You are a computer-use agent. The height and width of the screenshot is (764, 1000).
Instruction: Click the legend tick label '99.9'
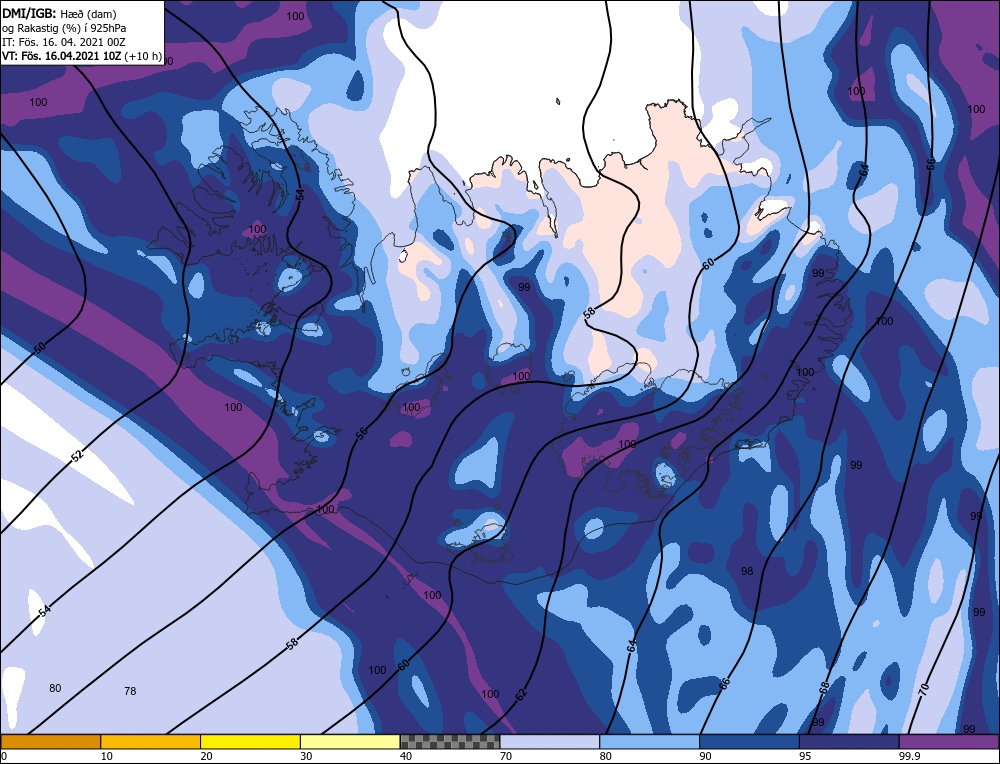(x=908, y=756)
